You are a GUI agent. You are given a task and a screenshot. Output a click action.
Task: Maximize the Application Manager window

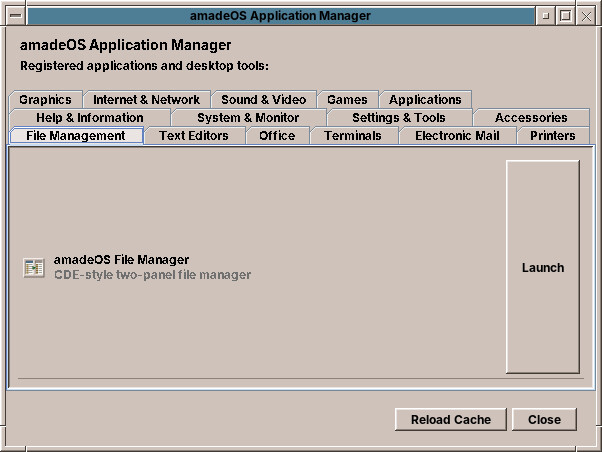pyautogui.click(x=565, y=16)
